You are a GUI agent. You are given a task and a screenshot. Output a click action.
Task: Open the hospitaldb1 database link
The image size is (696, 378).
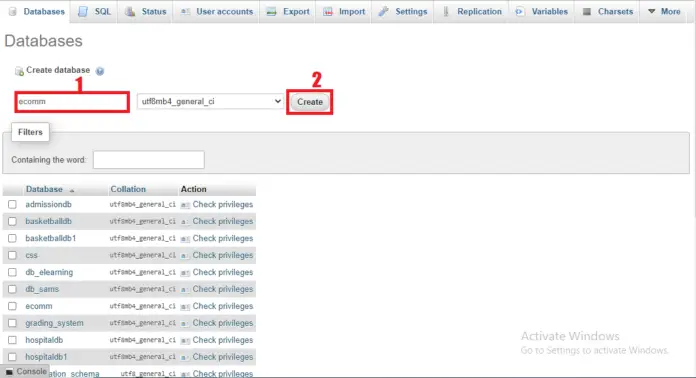click(46, 357)
